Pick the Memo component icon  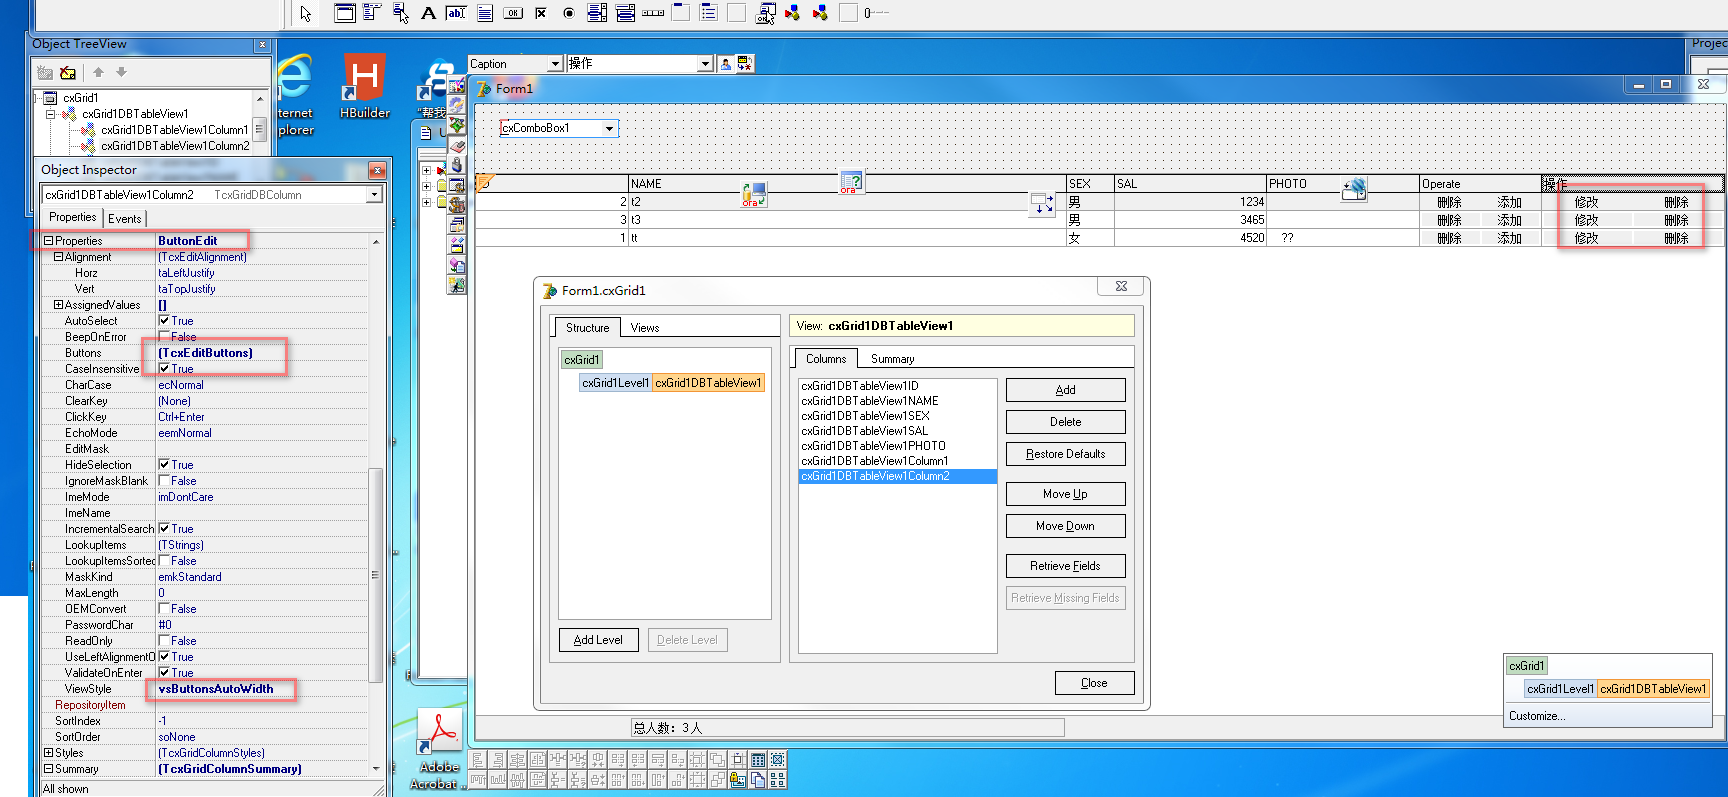coord(484,13)
